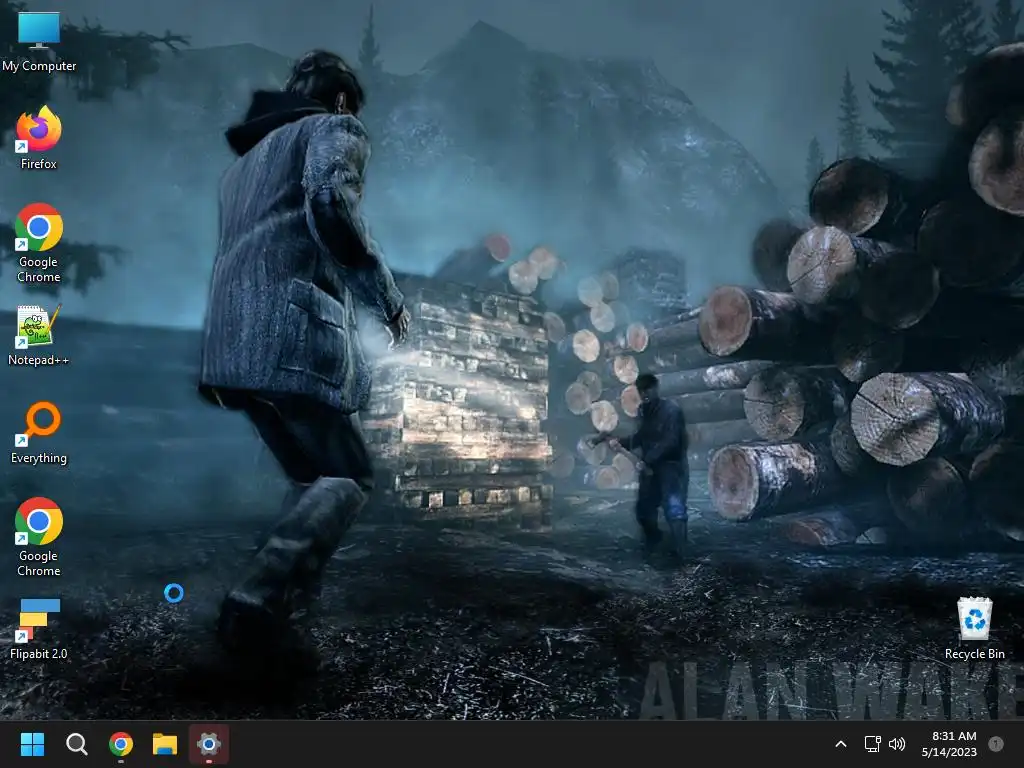
Task: Open the clock showing 8:31 AM
Action: coord(949,744)
